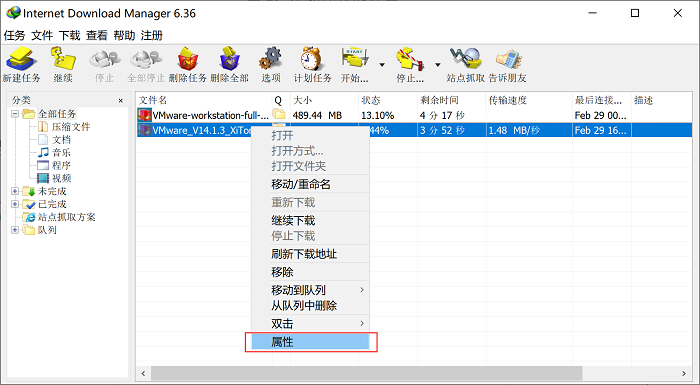
Task: Select 全部任务 category
Action: [57, 114]
